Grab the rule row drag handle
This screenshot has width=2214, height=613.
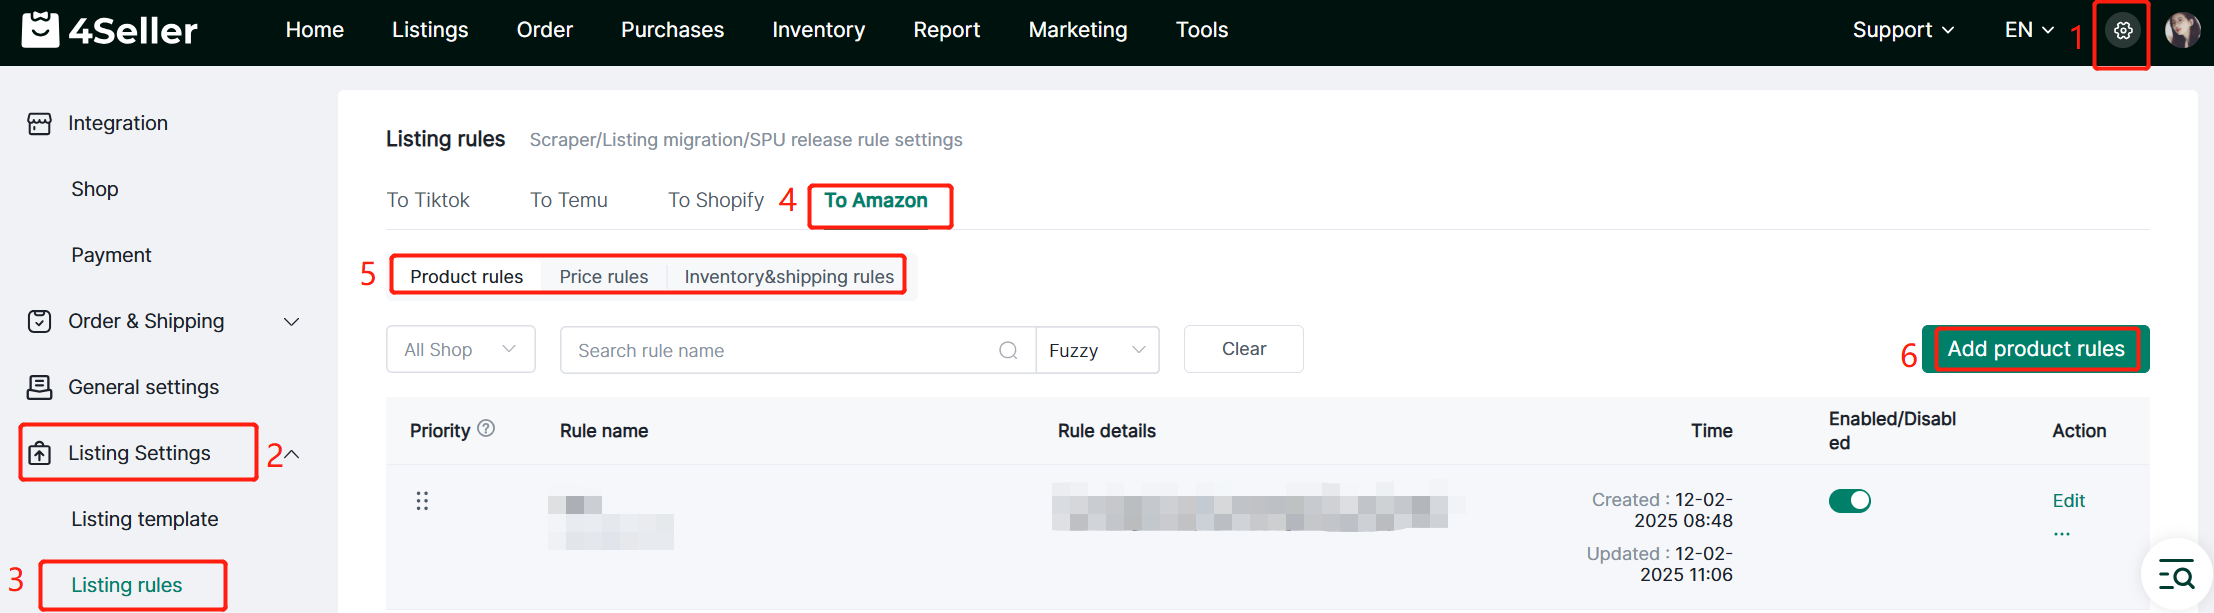coord(422,501)
